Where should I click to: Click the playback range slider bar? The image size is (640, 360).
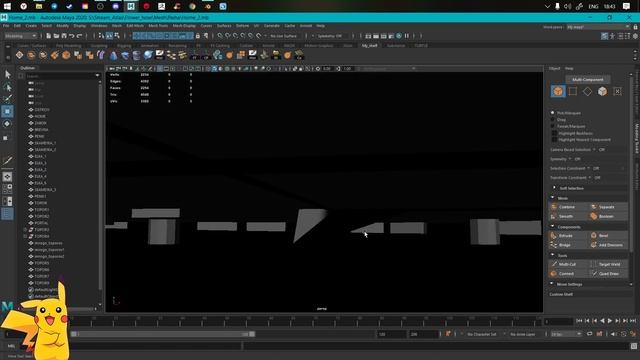click(163, 334)
